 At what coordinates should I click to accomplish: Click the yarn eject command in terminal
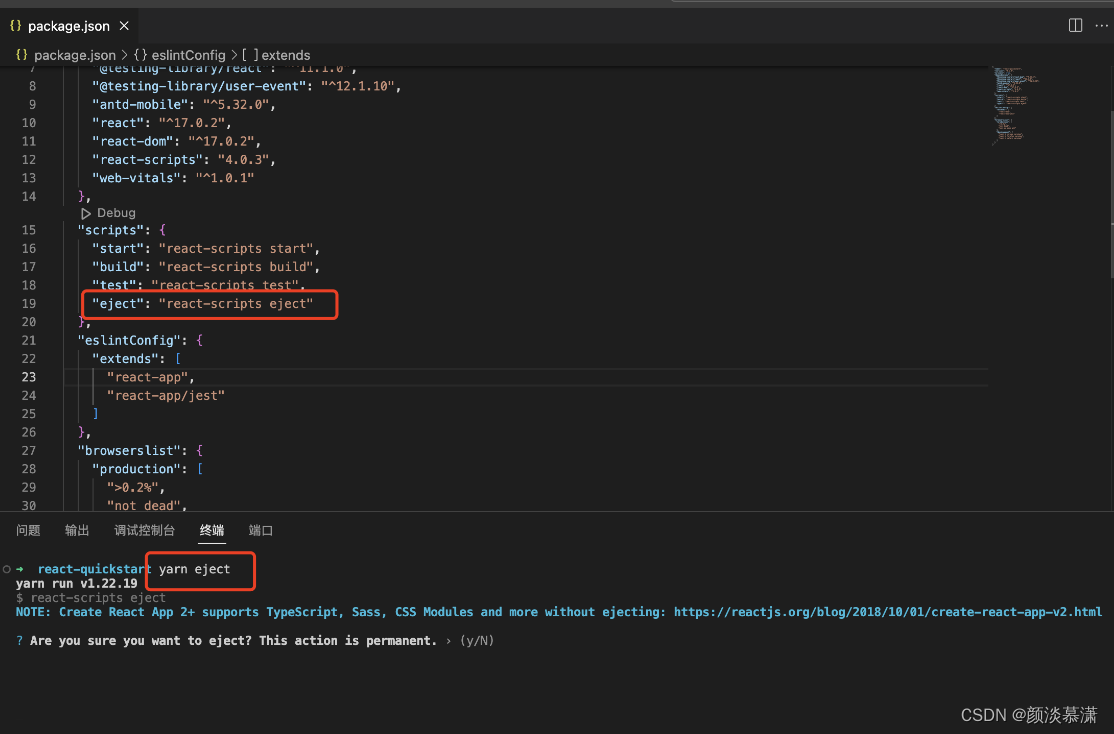(194, 568)
